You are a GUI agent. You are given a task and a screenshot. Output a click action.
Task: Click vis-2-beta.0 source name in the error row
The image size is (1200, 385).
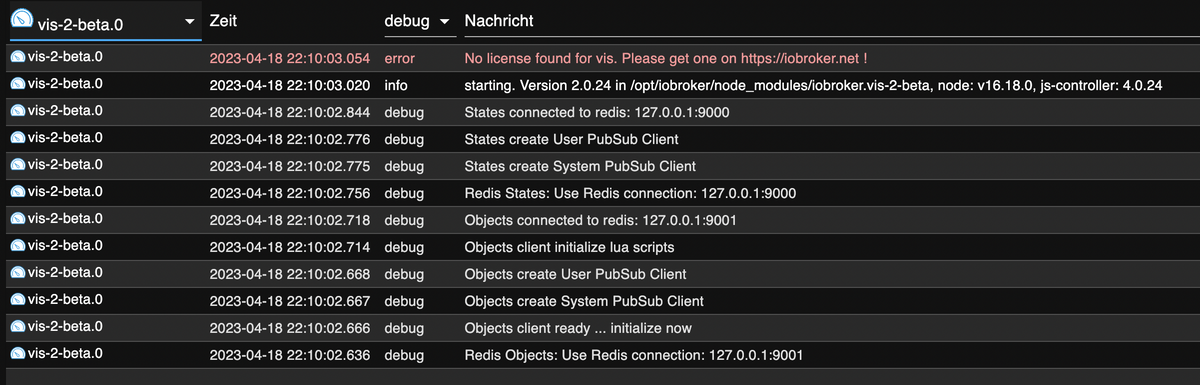[x=65, y=58]
